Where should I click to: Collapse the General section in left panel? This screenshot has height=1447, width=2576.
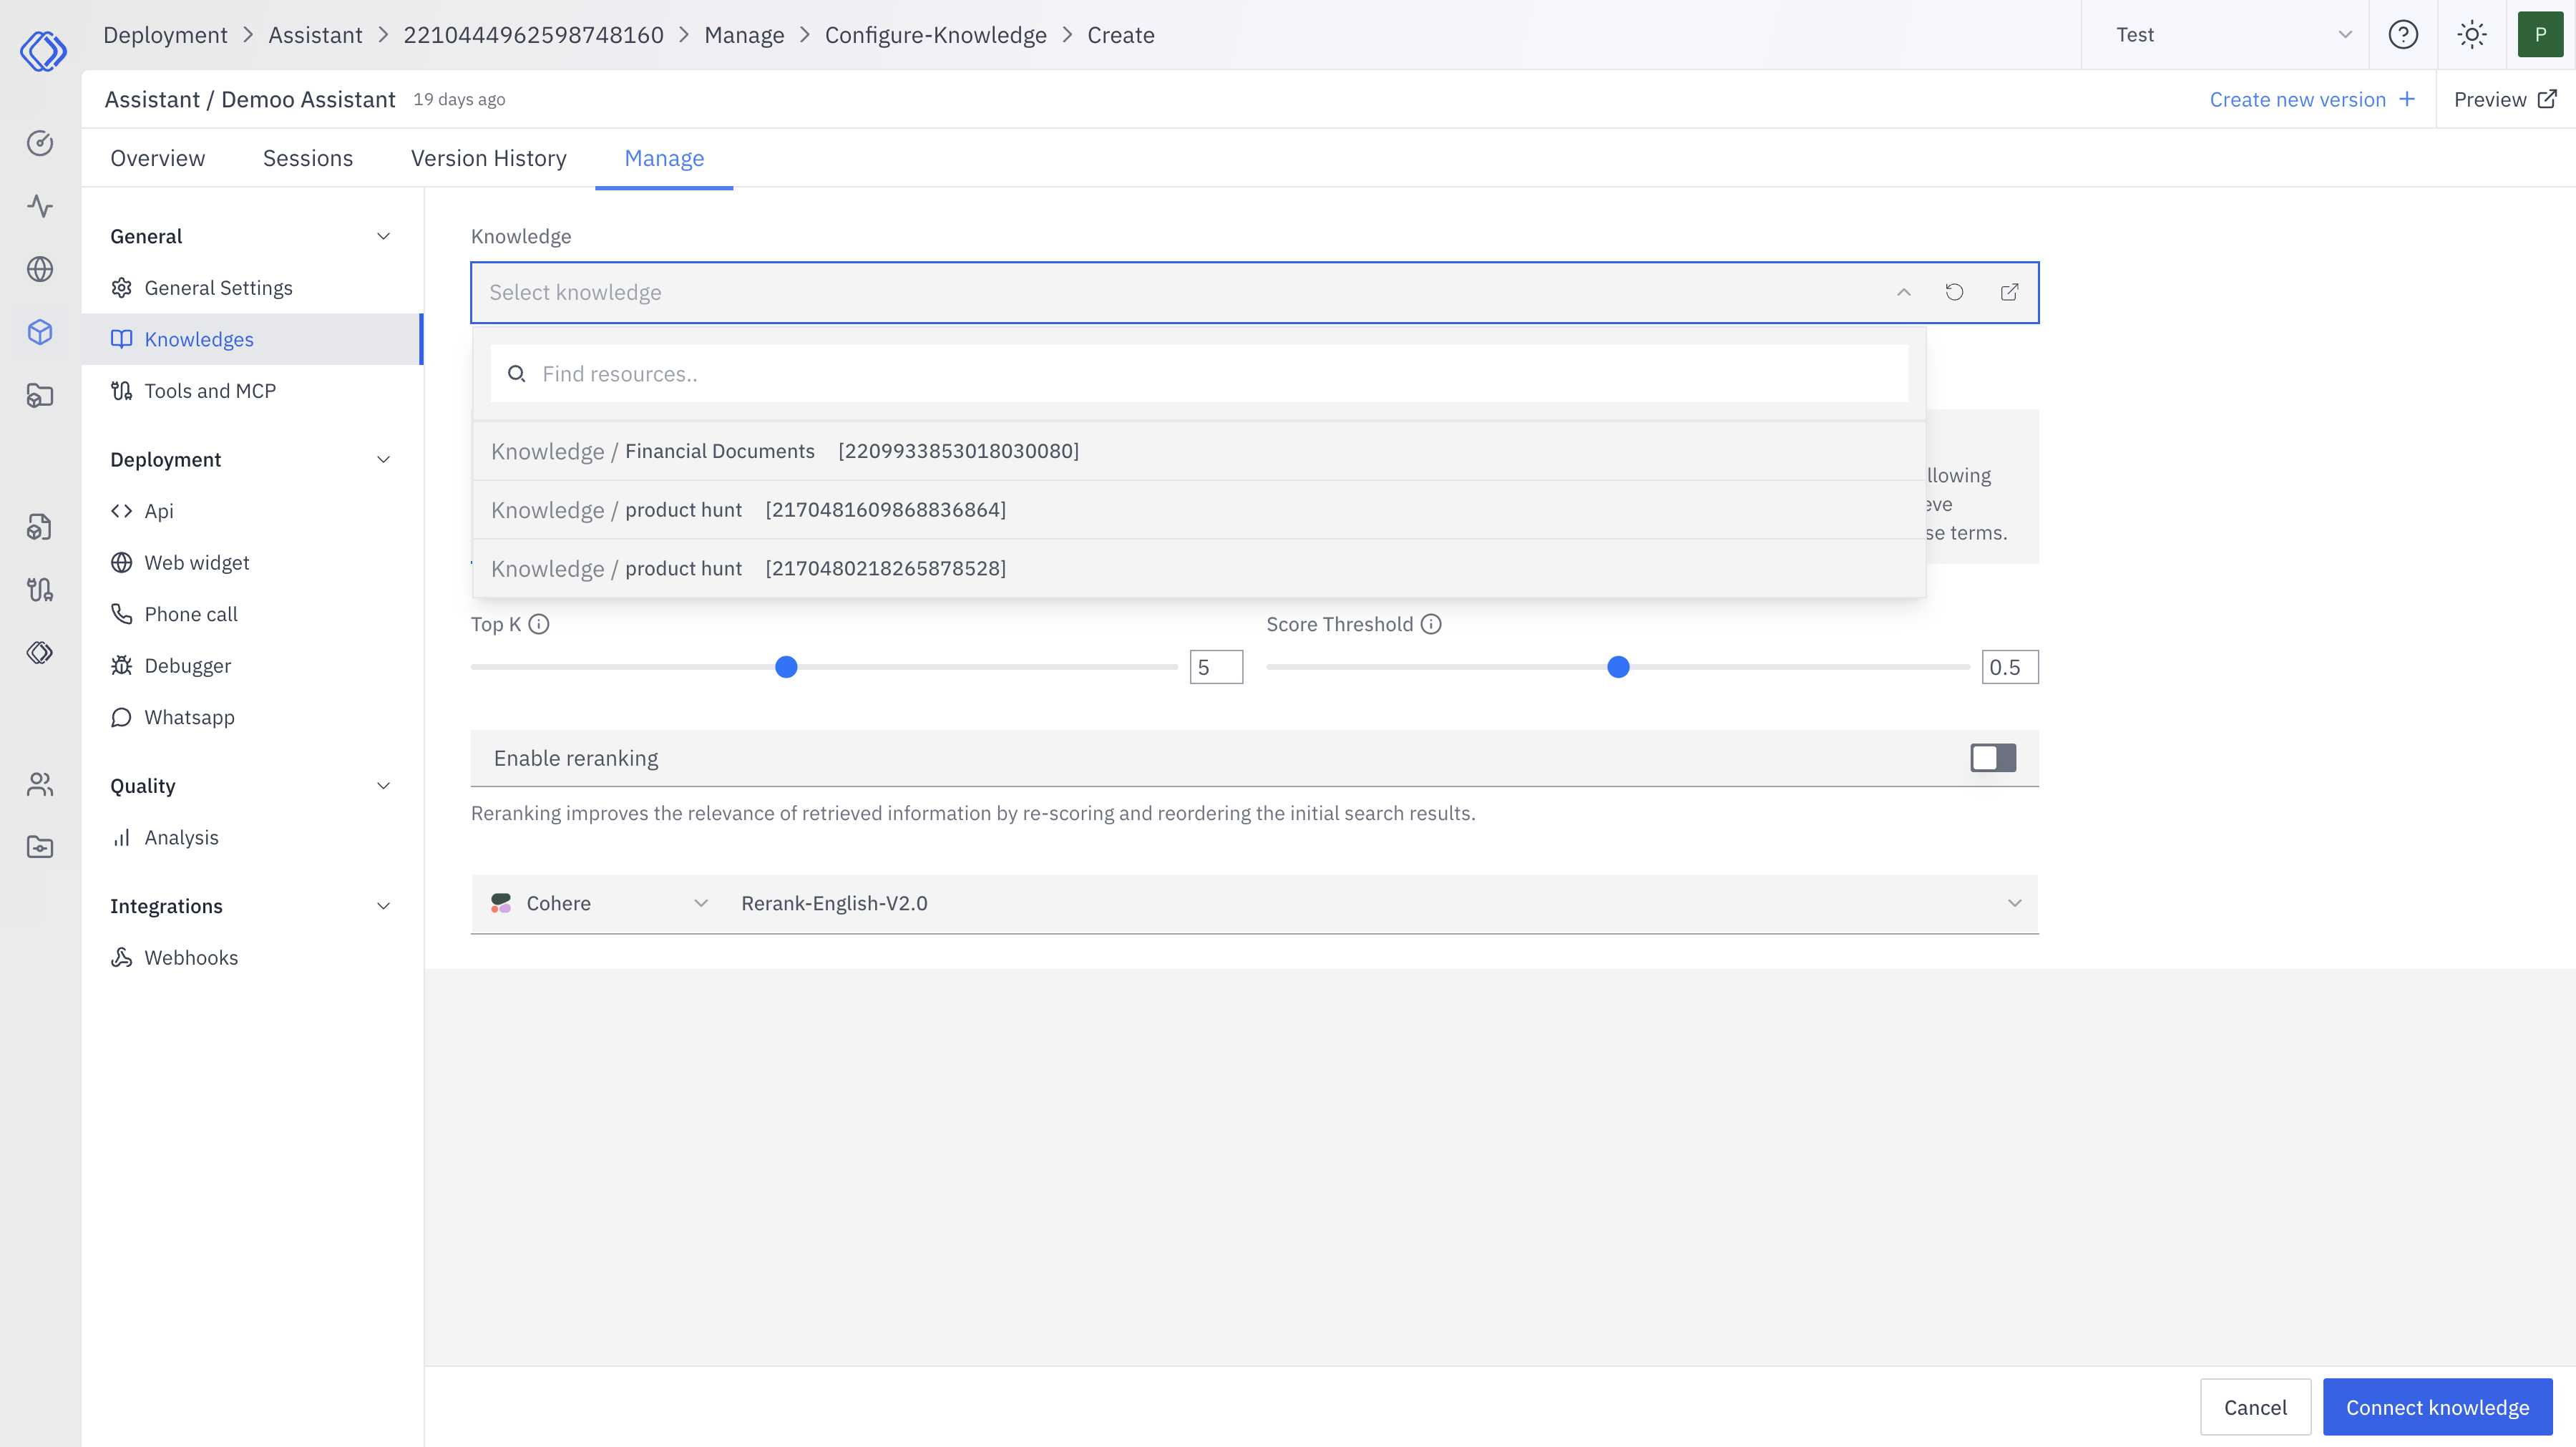pyautogui.click(x=383, y=236)
